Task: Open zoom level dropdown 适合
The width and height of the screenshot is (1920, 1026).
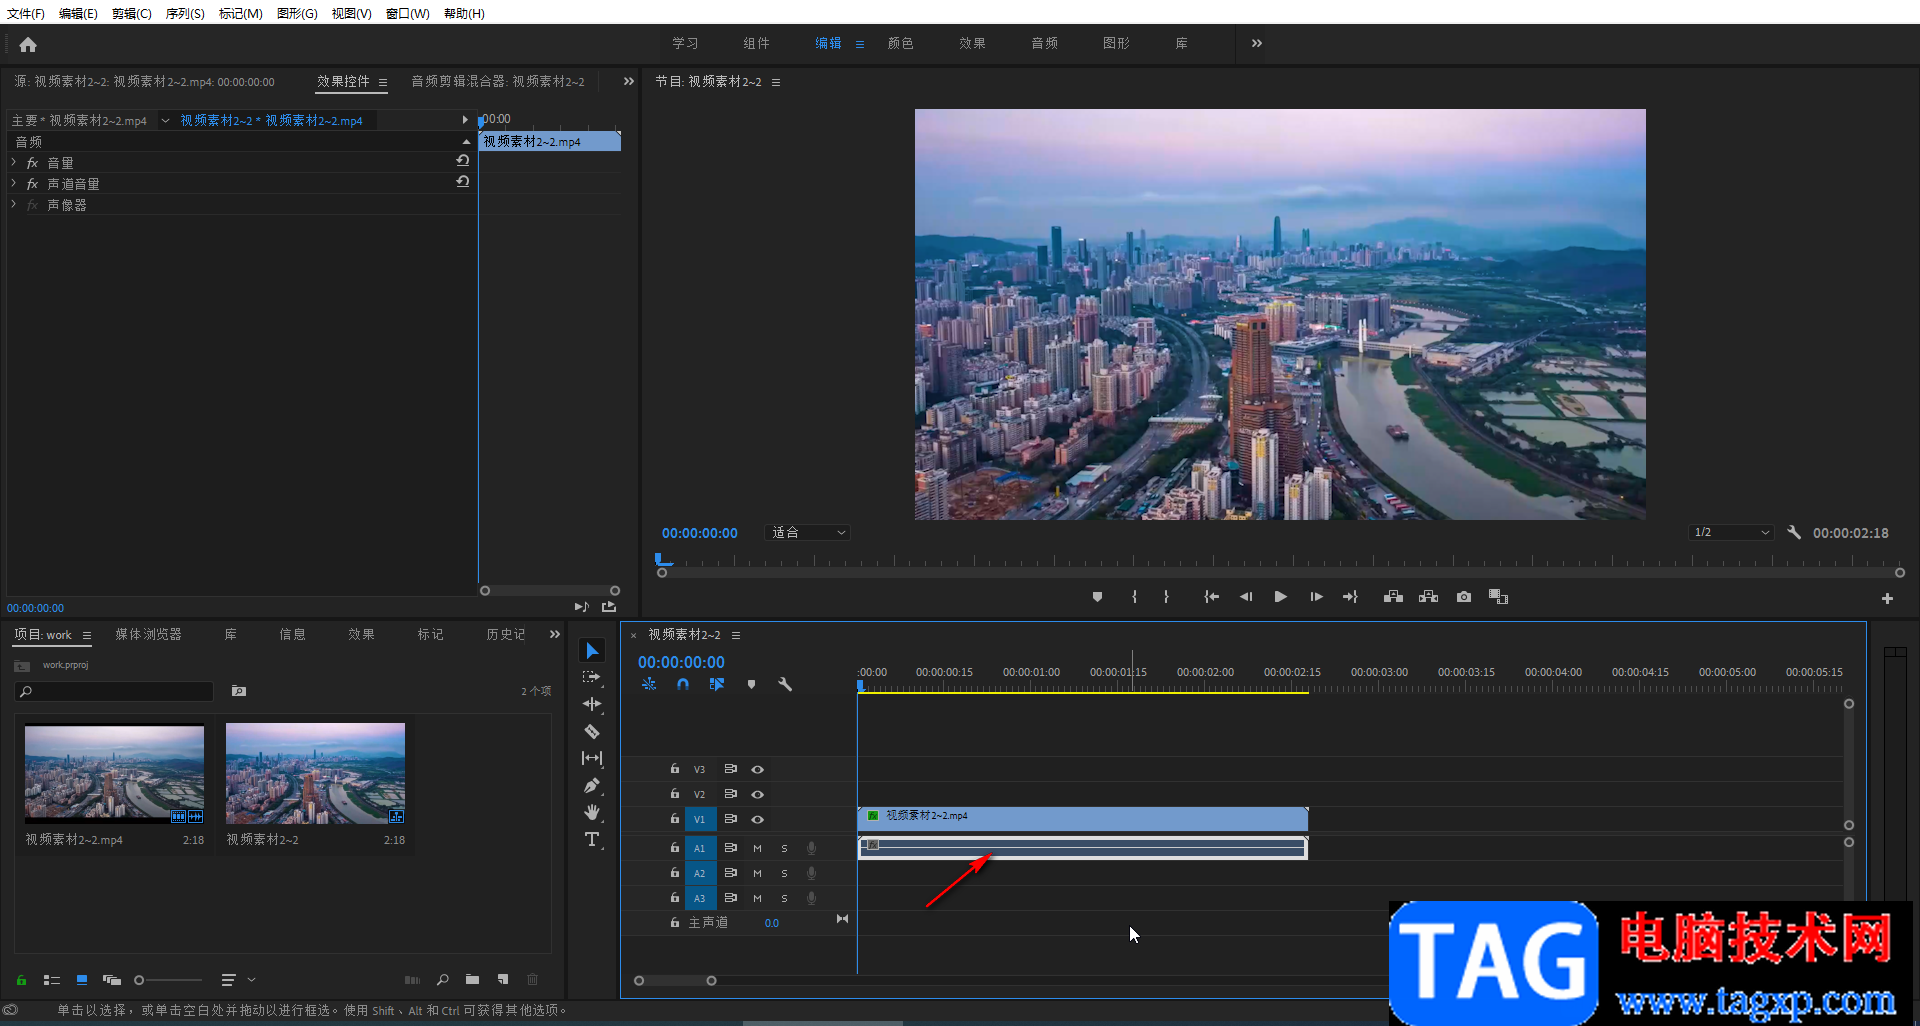Action: click(808, 533)
